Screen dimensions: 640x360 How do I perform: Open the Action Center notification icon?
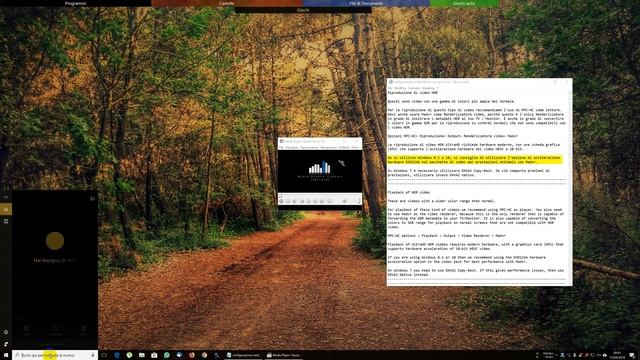click(632, 355)
